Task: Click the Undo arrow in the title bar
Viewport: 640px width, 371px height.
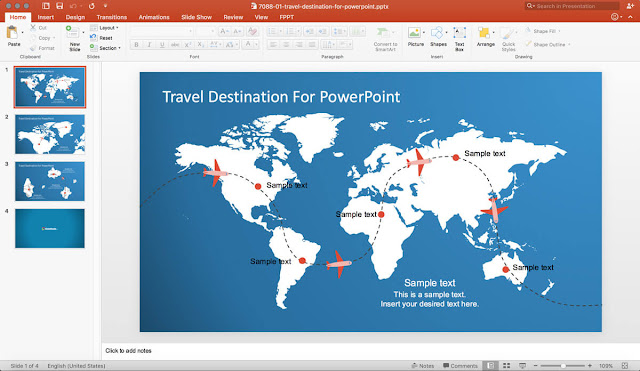Action: pyautogui.click(x=73, y=6)
